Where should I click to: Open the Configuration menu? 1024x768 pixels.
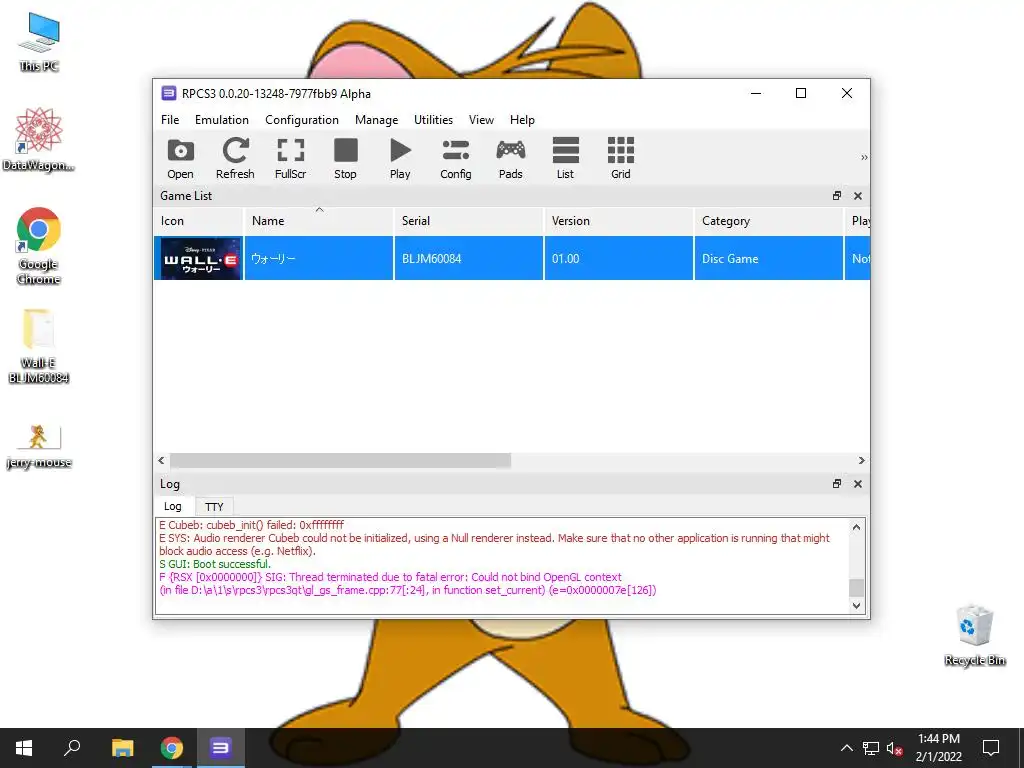click(302, 120)
